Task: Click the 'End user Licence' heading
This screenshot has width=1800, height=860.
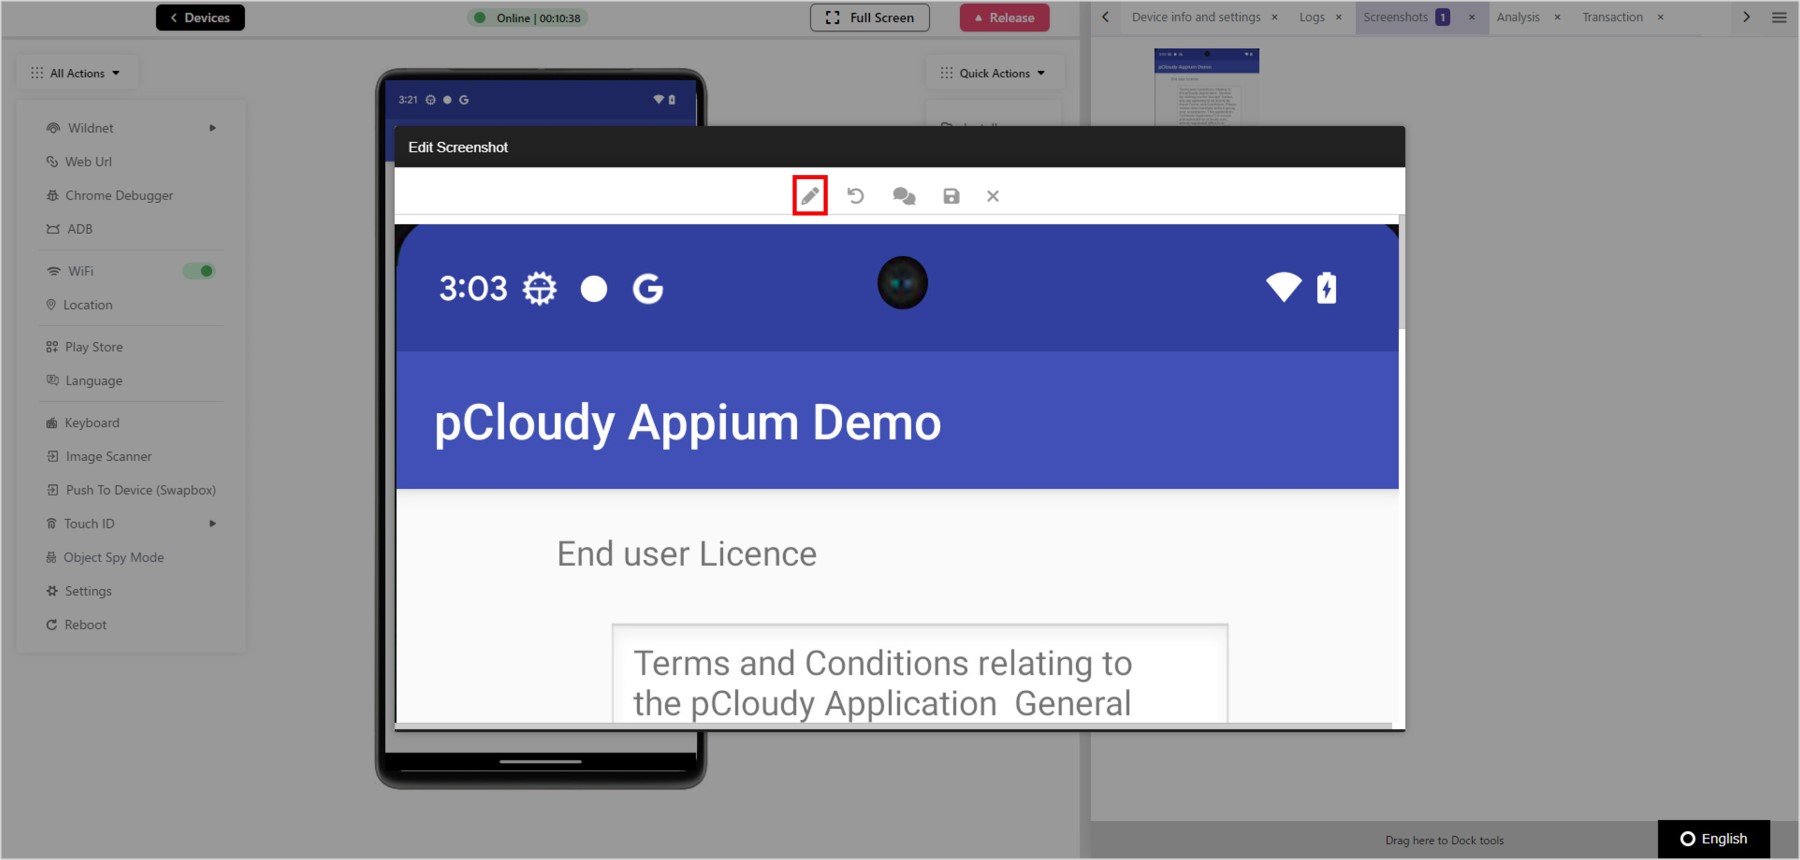Action: click(x=687, y=554)
